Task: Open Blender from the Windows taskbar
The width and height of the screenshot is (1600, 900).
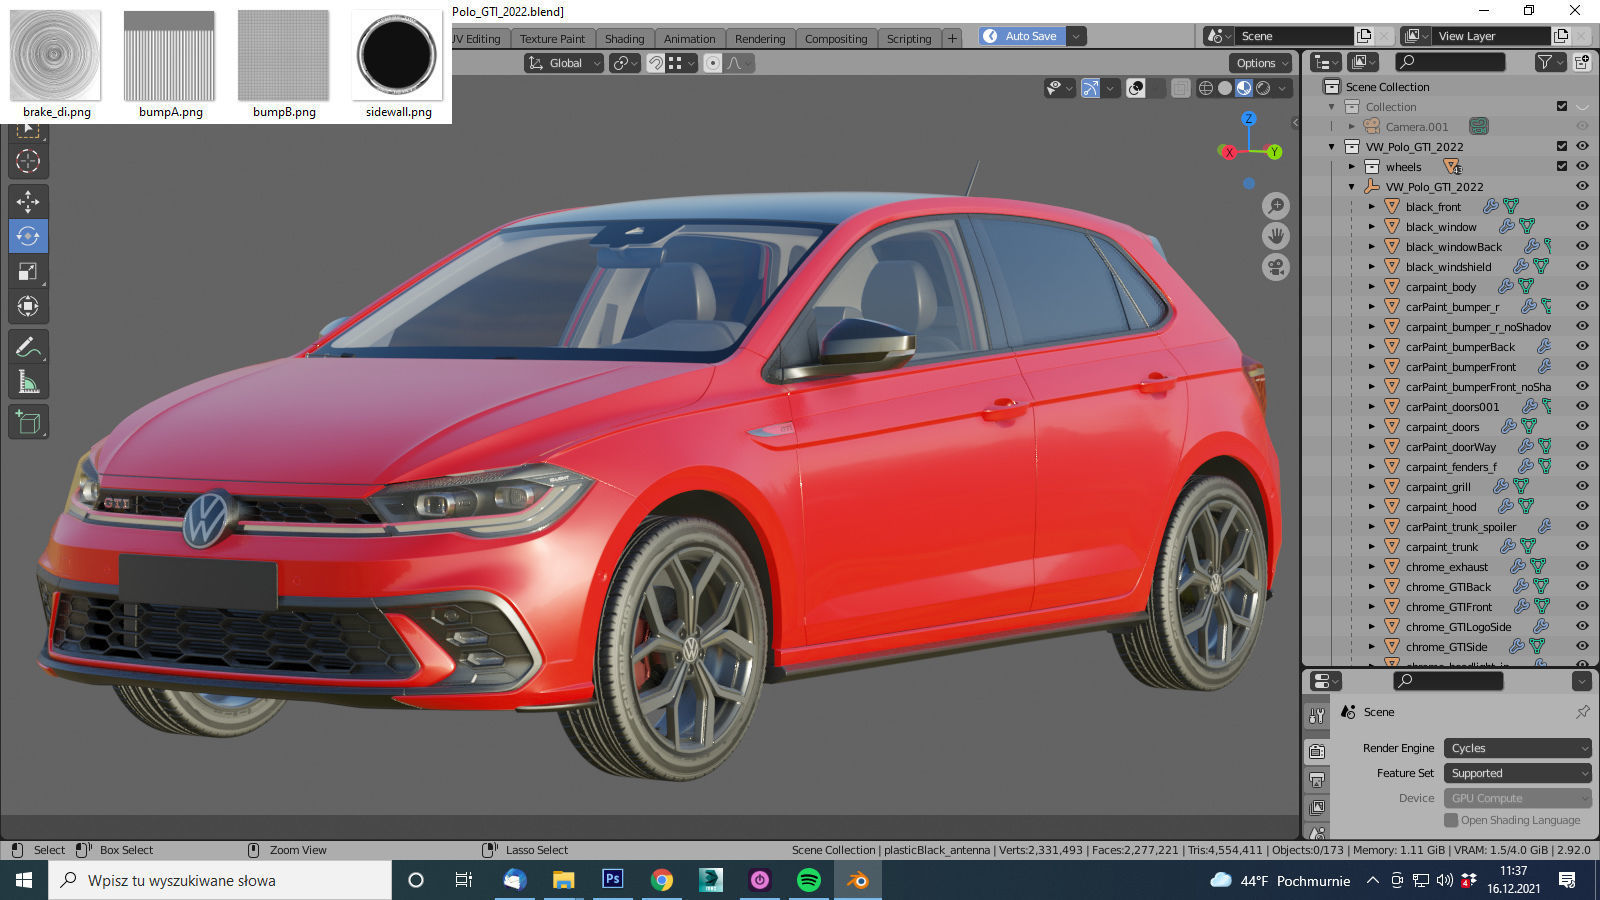Action: click(x=858, y=880)
